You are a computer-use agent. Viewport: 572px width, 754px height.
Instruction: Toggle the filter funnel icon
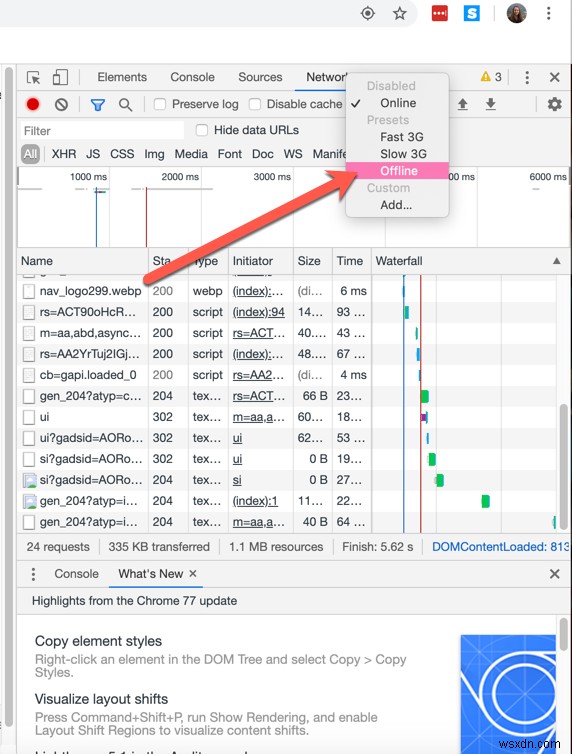click(98, 104)
